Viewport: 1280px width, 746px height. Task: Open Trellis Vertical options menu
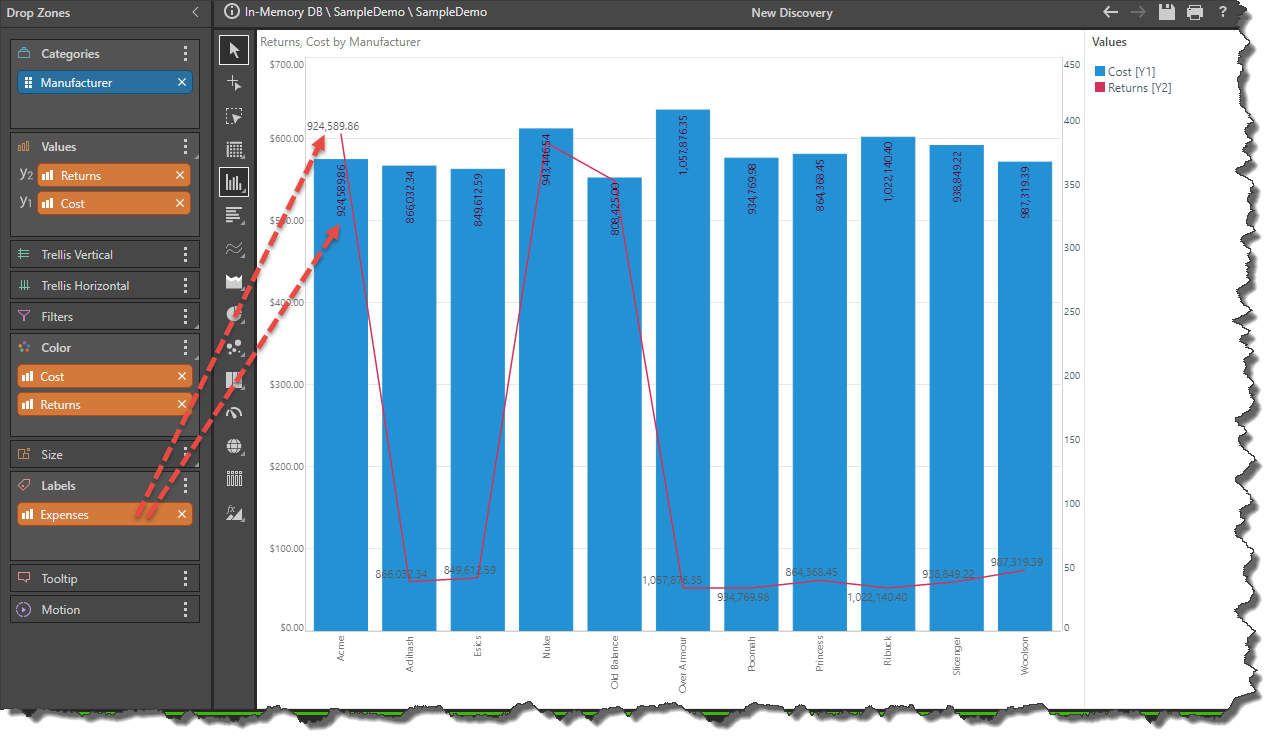(x=185, y=254)
